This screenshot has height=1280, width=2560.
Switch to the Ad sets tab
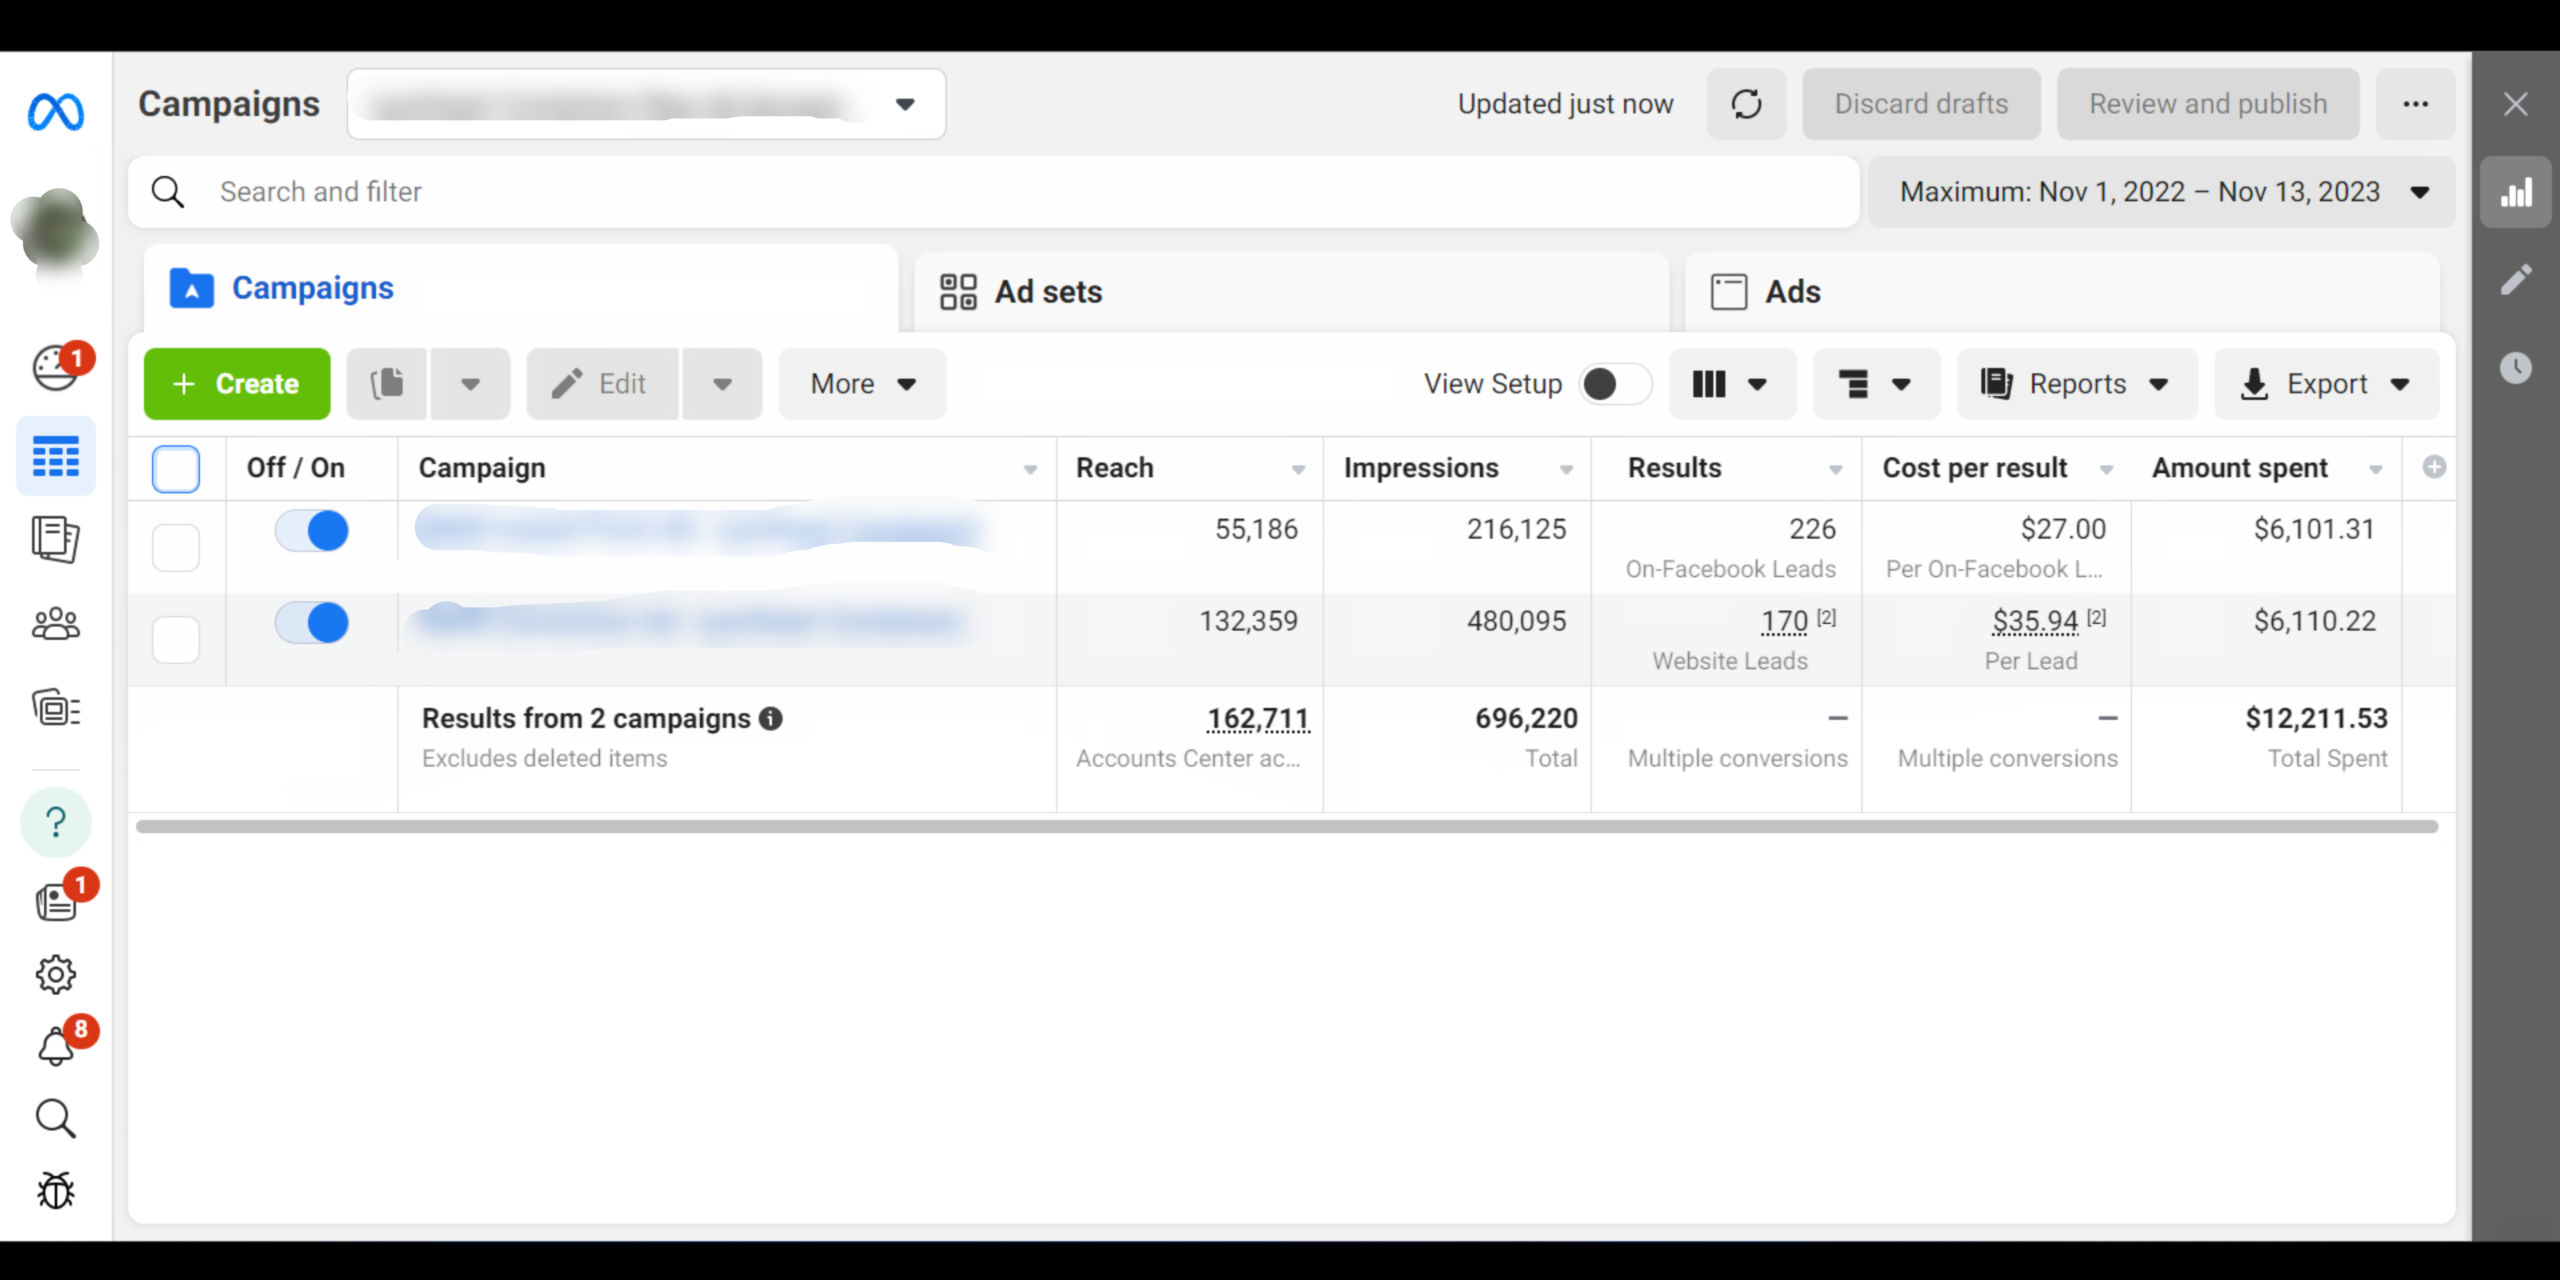1048,292
